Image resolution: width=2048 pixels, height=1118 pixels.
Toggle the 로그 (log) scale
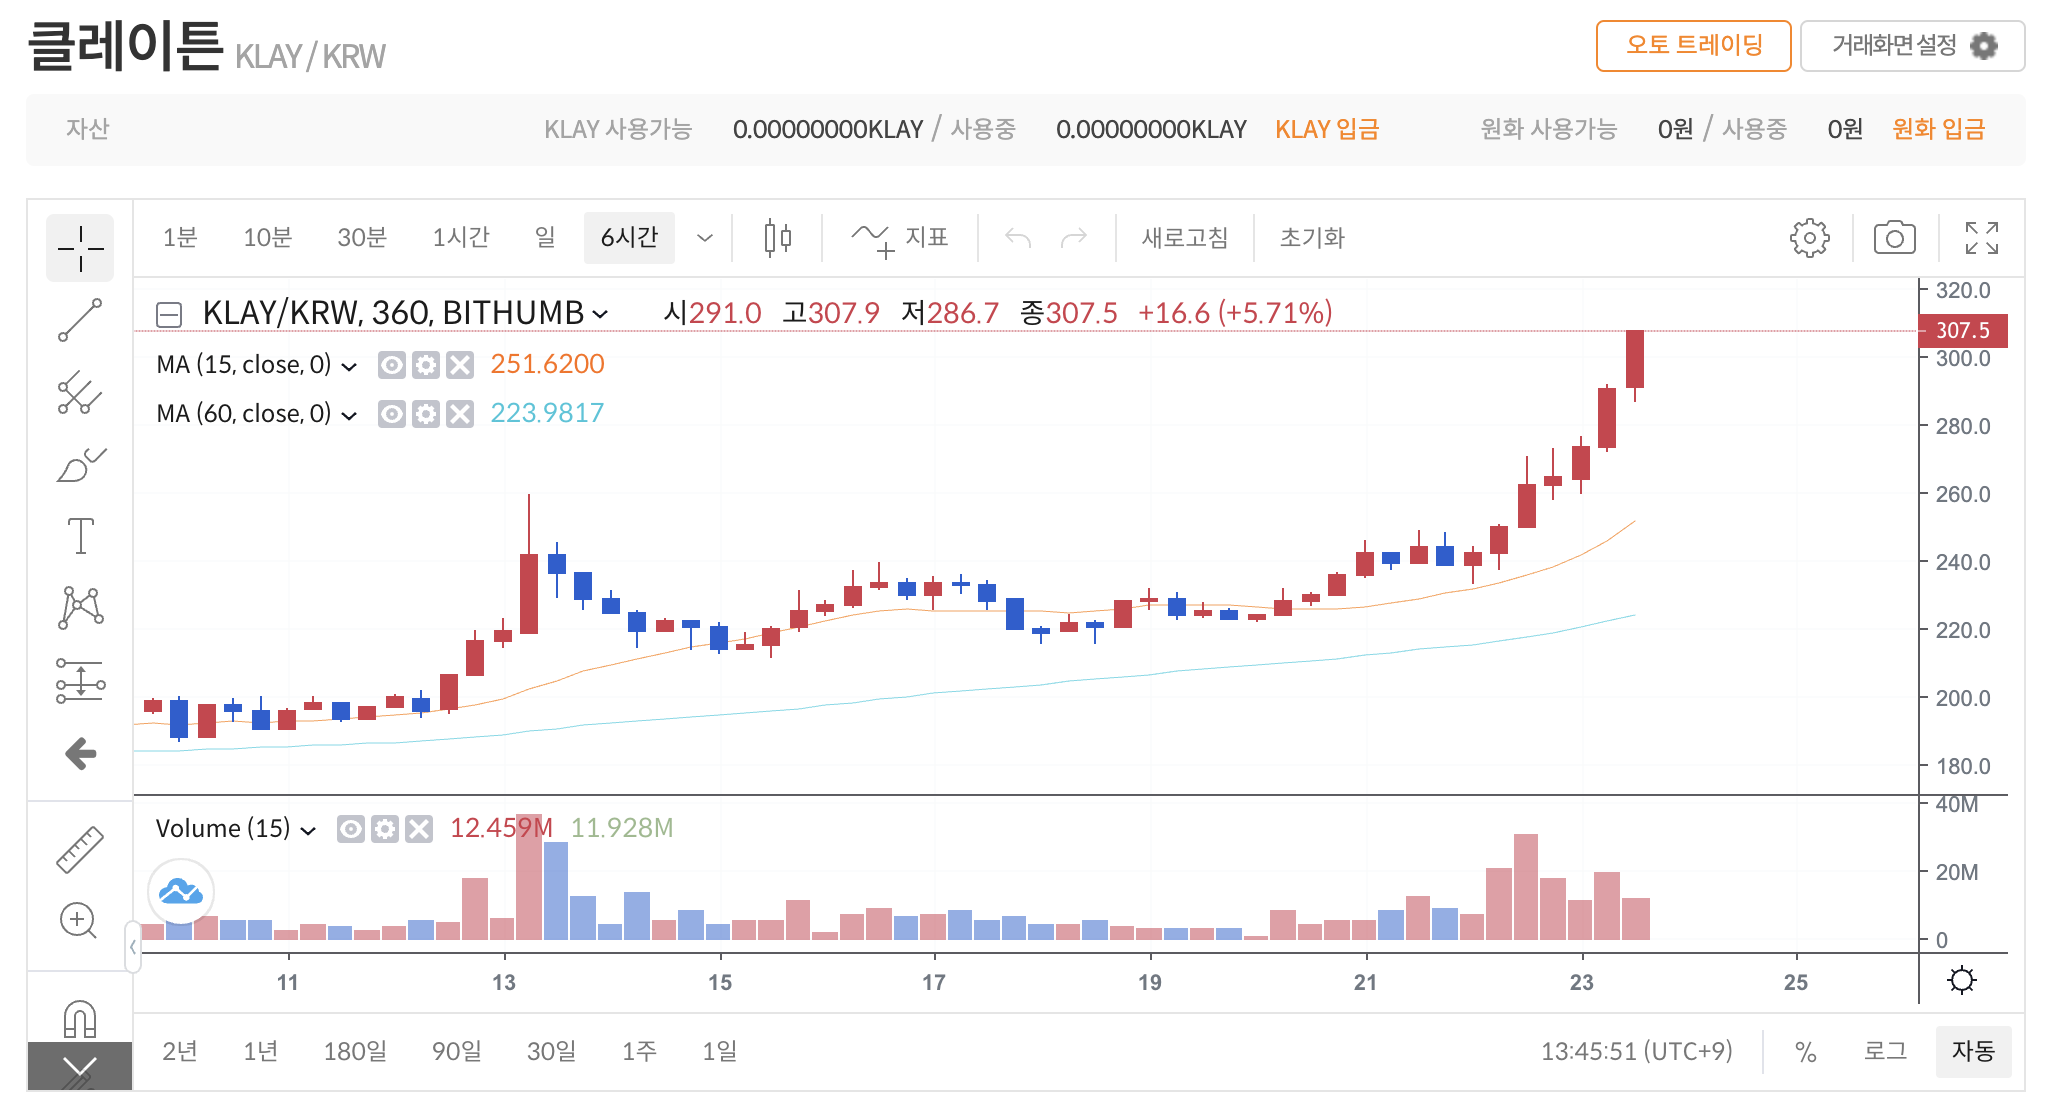(1885, 1051)
